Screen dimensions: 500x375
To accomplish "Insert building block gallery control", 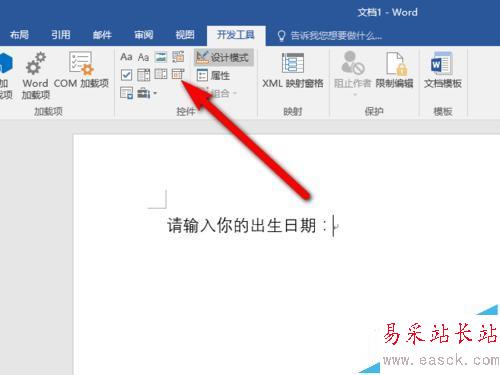I will tap(178, 57).
